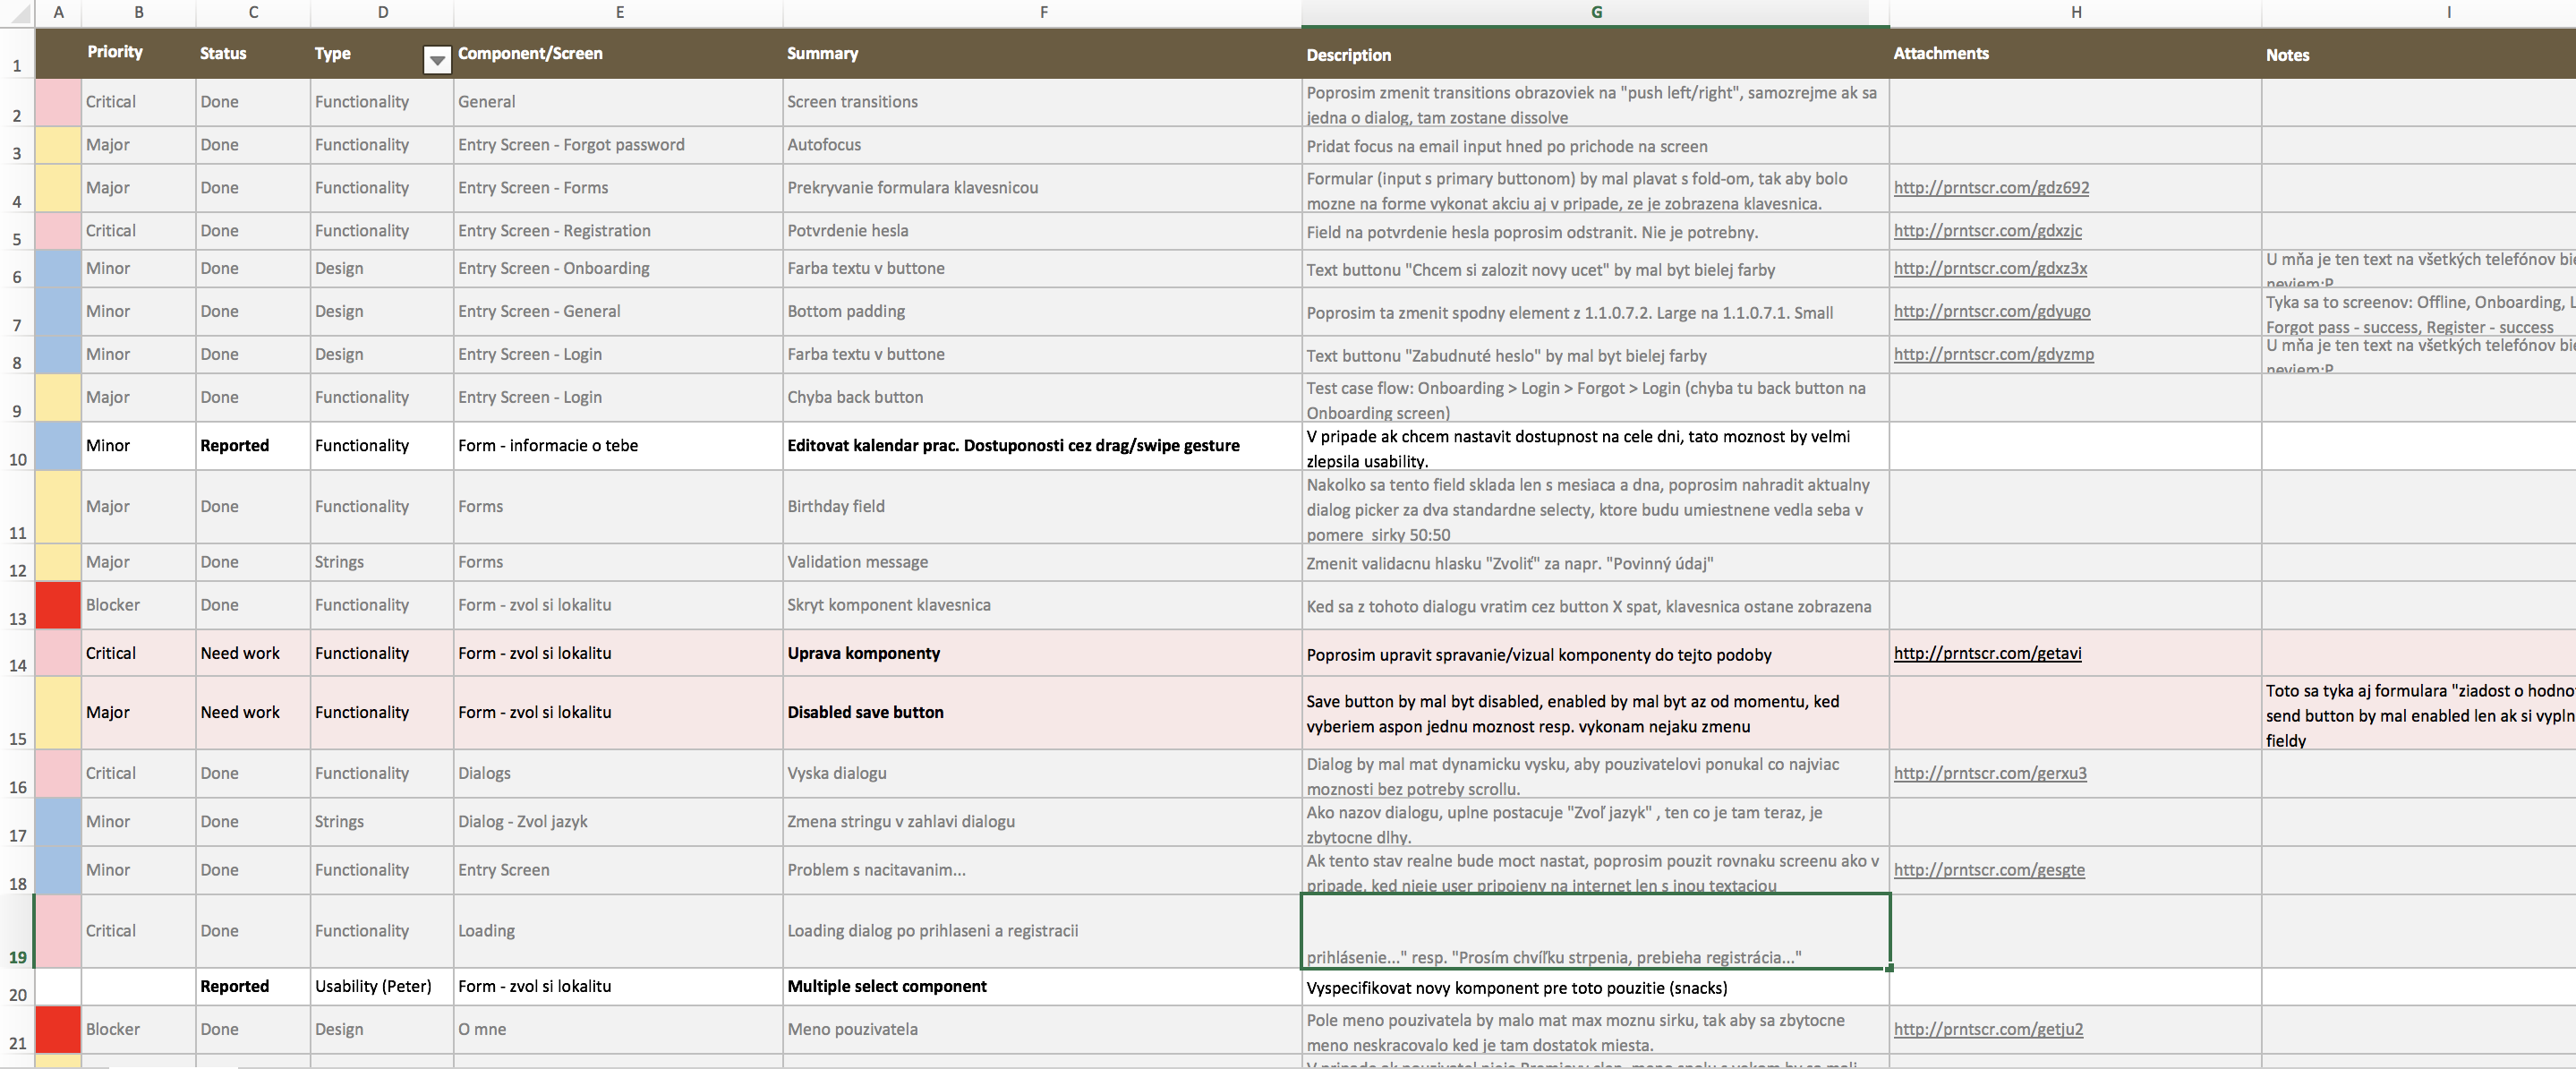The width and height of the screenshot is (2576, 1069).
Task: Select cell 'Birthday field'
Action: (x=1042, y=507)
